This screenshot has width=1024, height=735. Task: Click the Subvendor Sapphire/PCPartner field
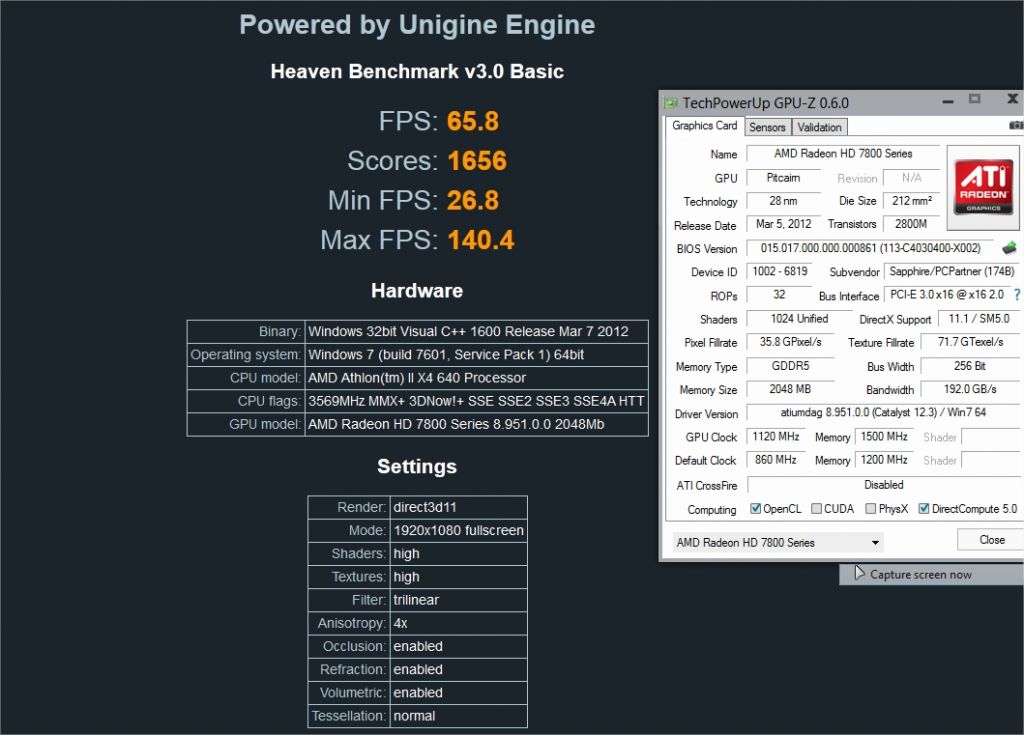click(952, 271)
